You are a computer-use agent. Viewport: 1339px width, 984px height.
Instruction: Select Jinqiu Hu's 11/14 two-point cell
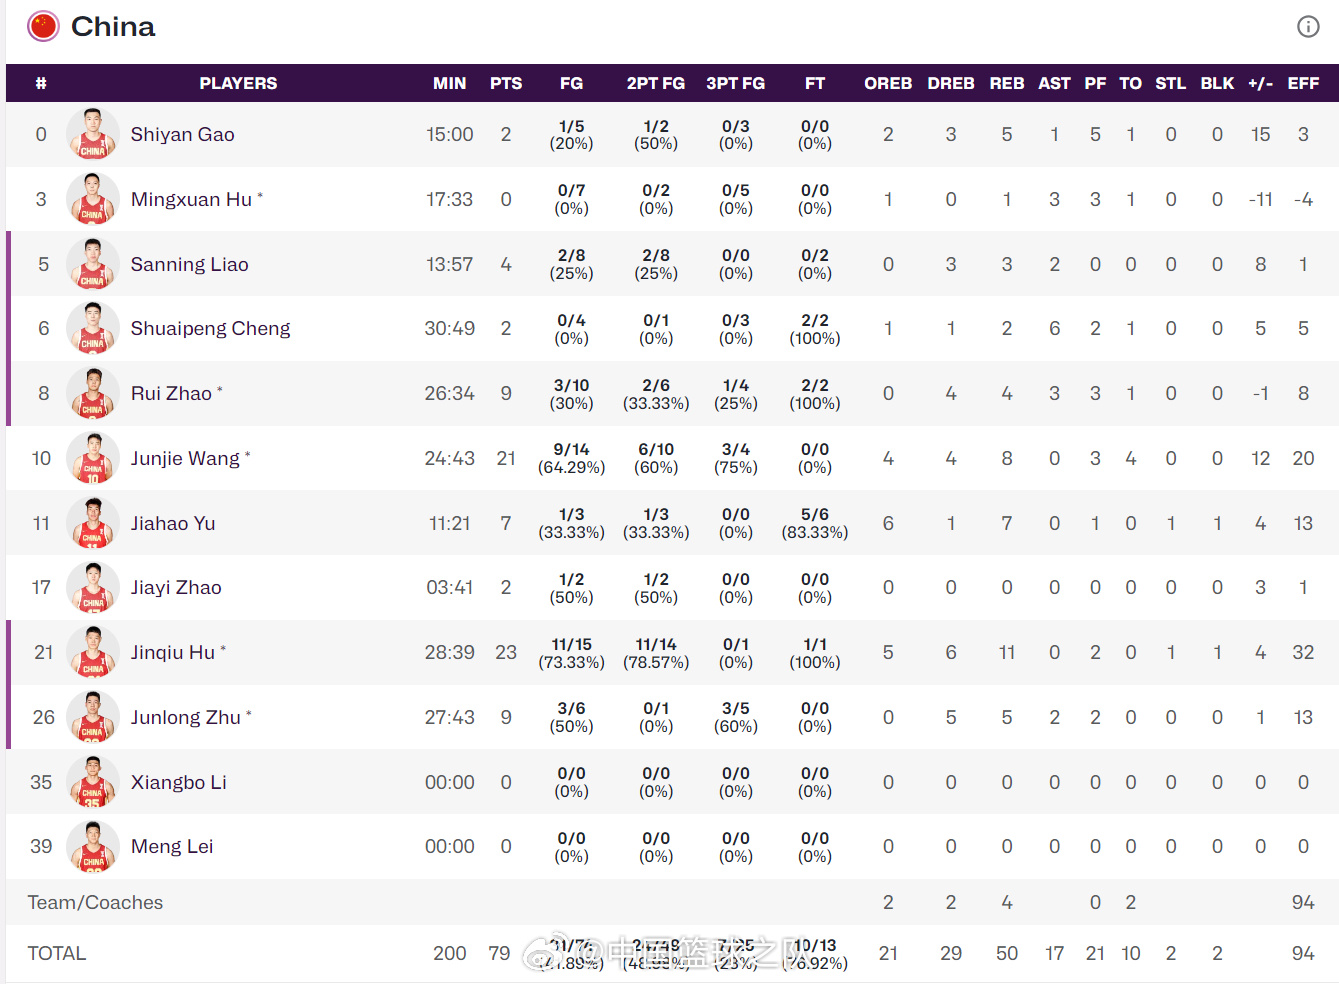pos(656,652)
